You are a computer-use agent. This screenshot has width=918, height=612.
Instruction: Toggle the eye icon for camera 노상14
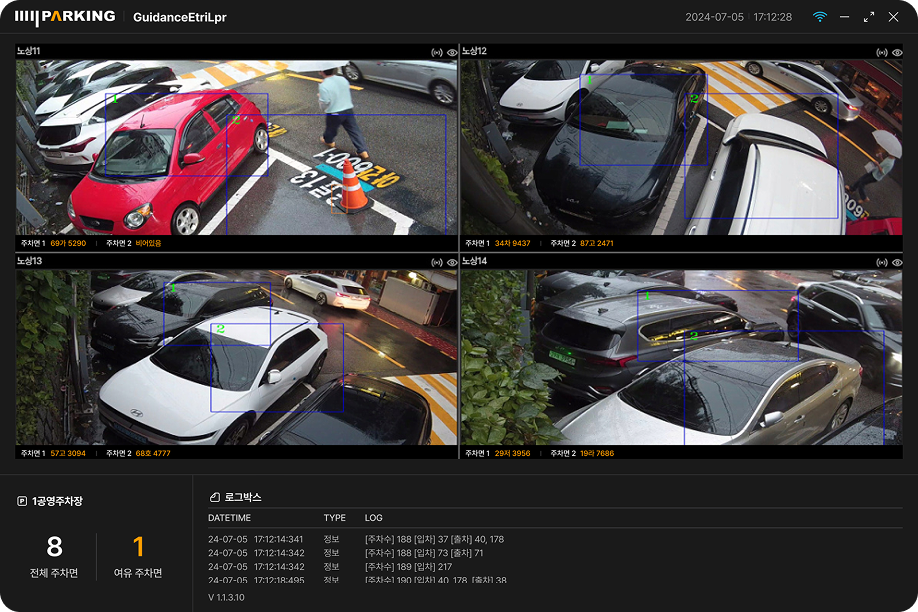point(896,262)
